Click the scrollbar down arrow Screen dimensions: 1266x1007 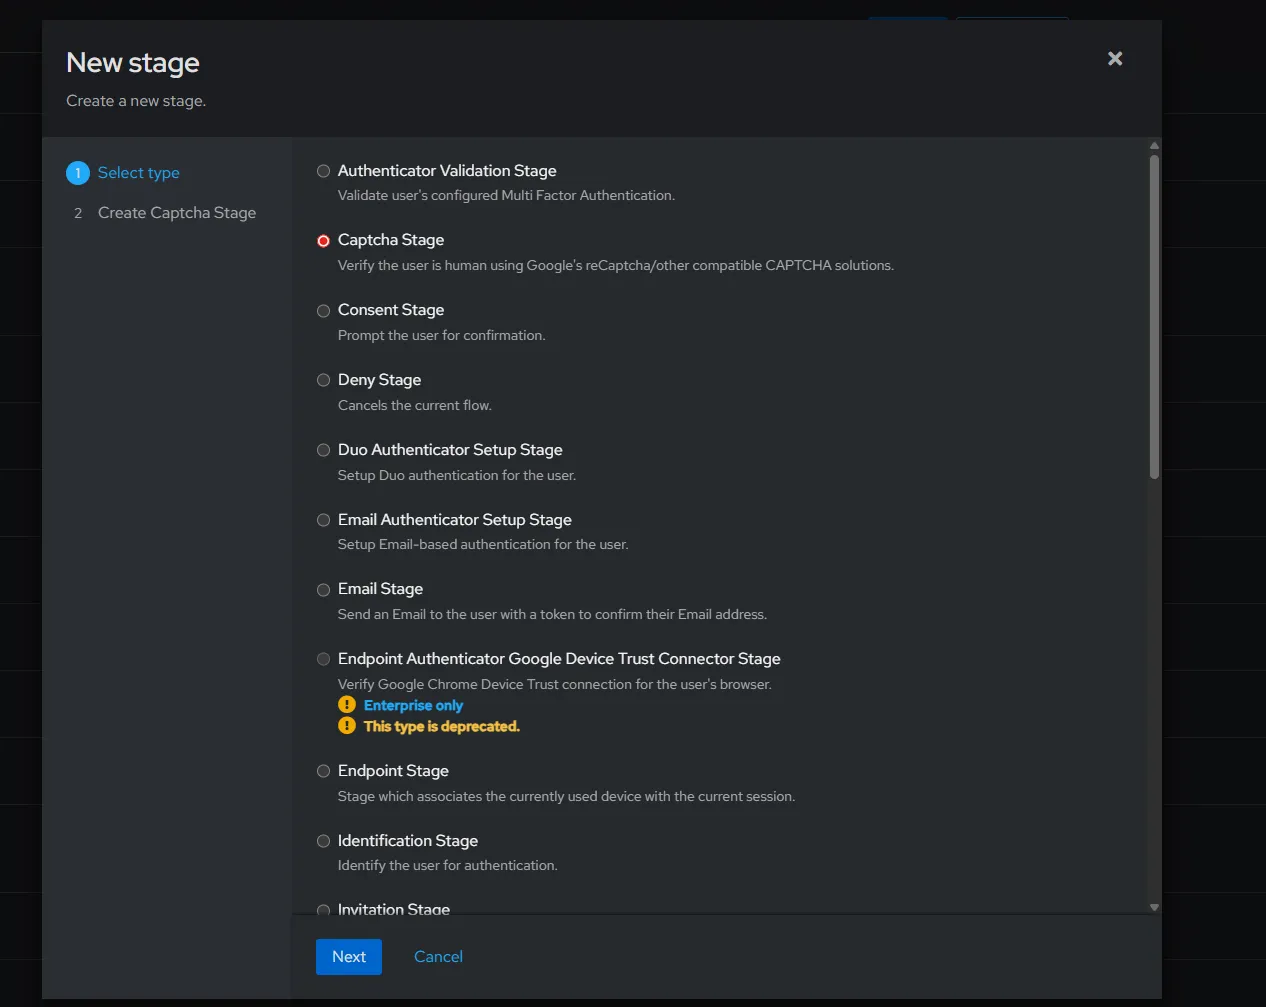pos(1154,907)
